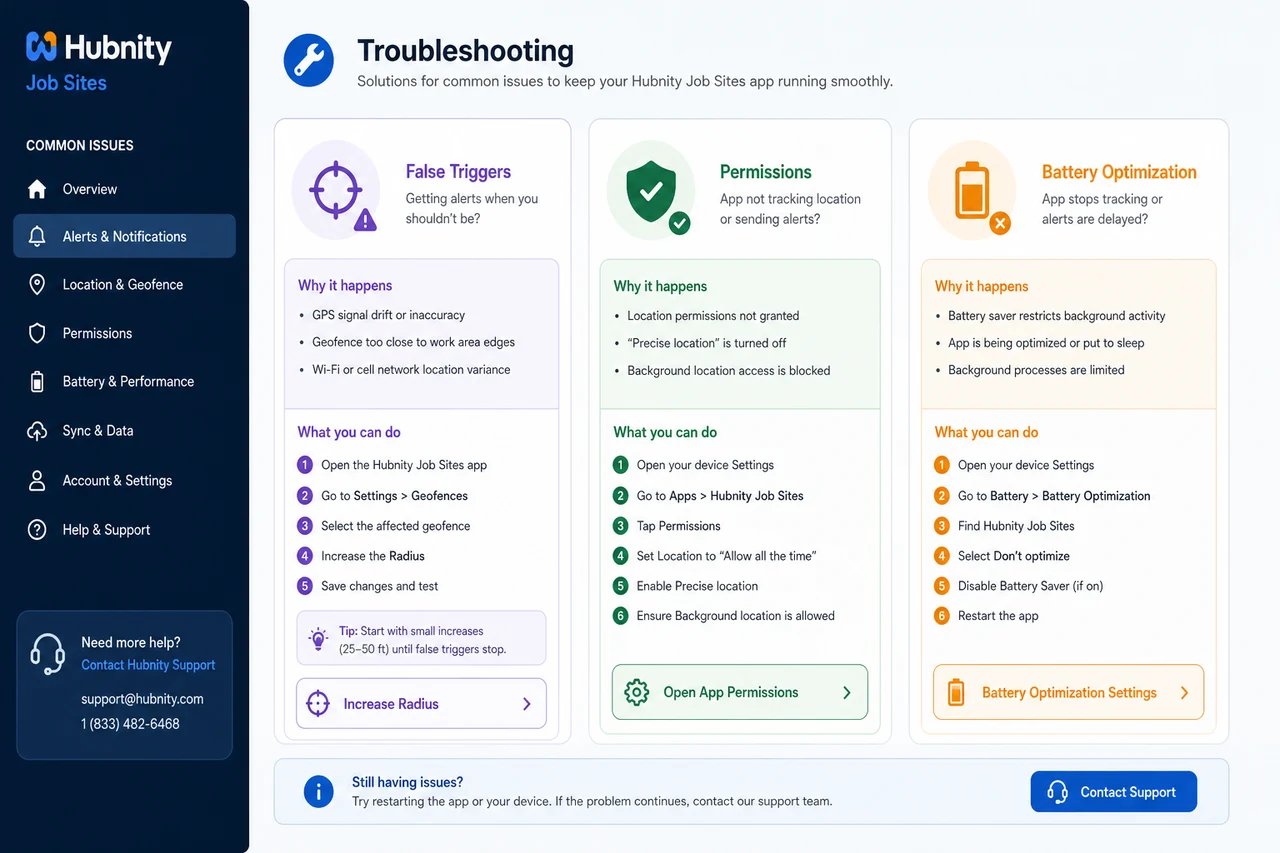
Task: Click the blue Contact Support button
Action: (1113, 792)
